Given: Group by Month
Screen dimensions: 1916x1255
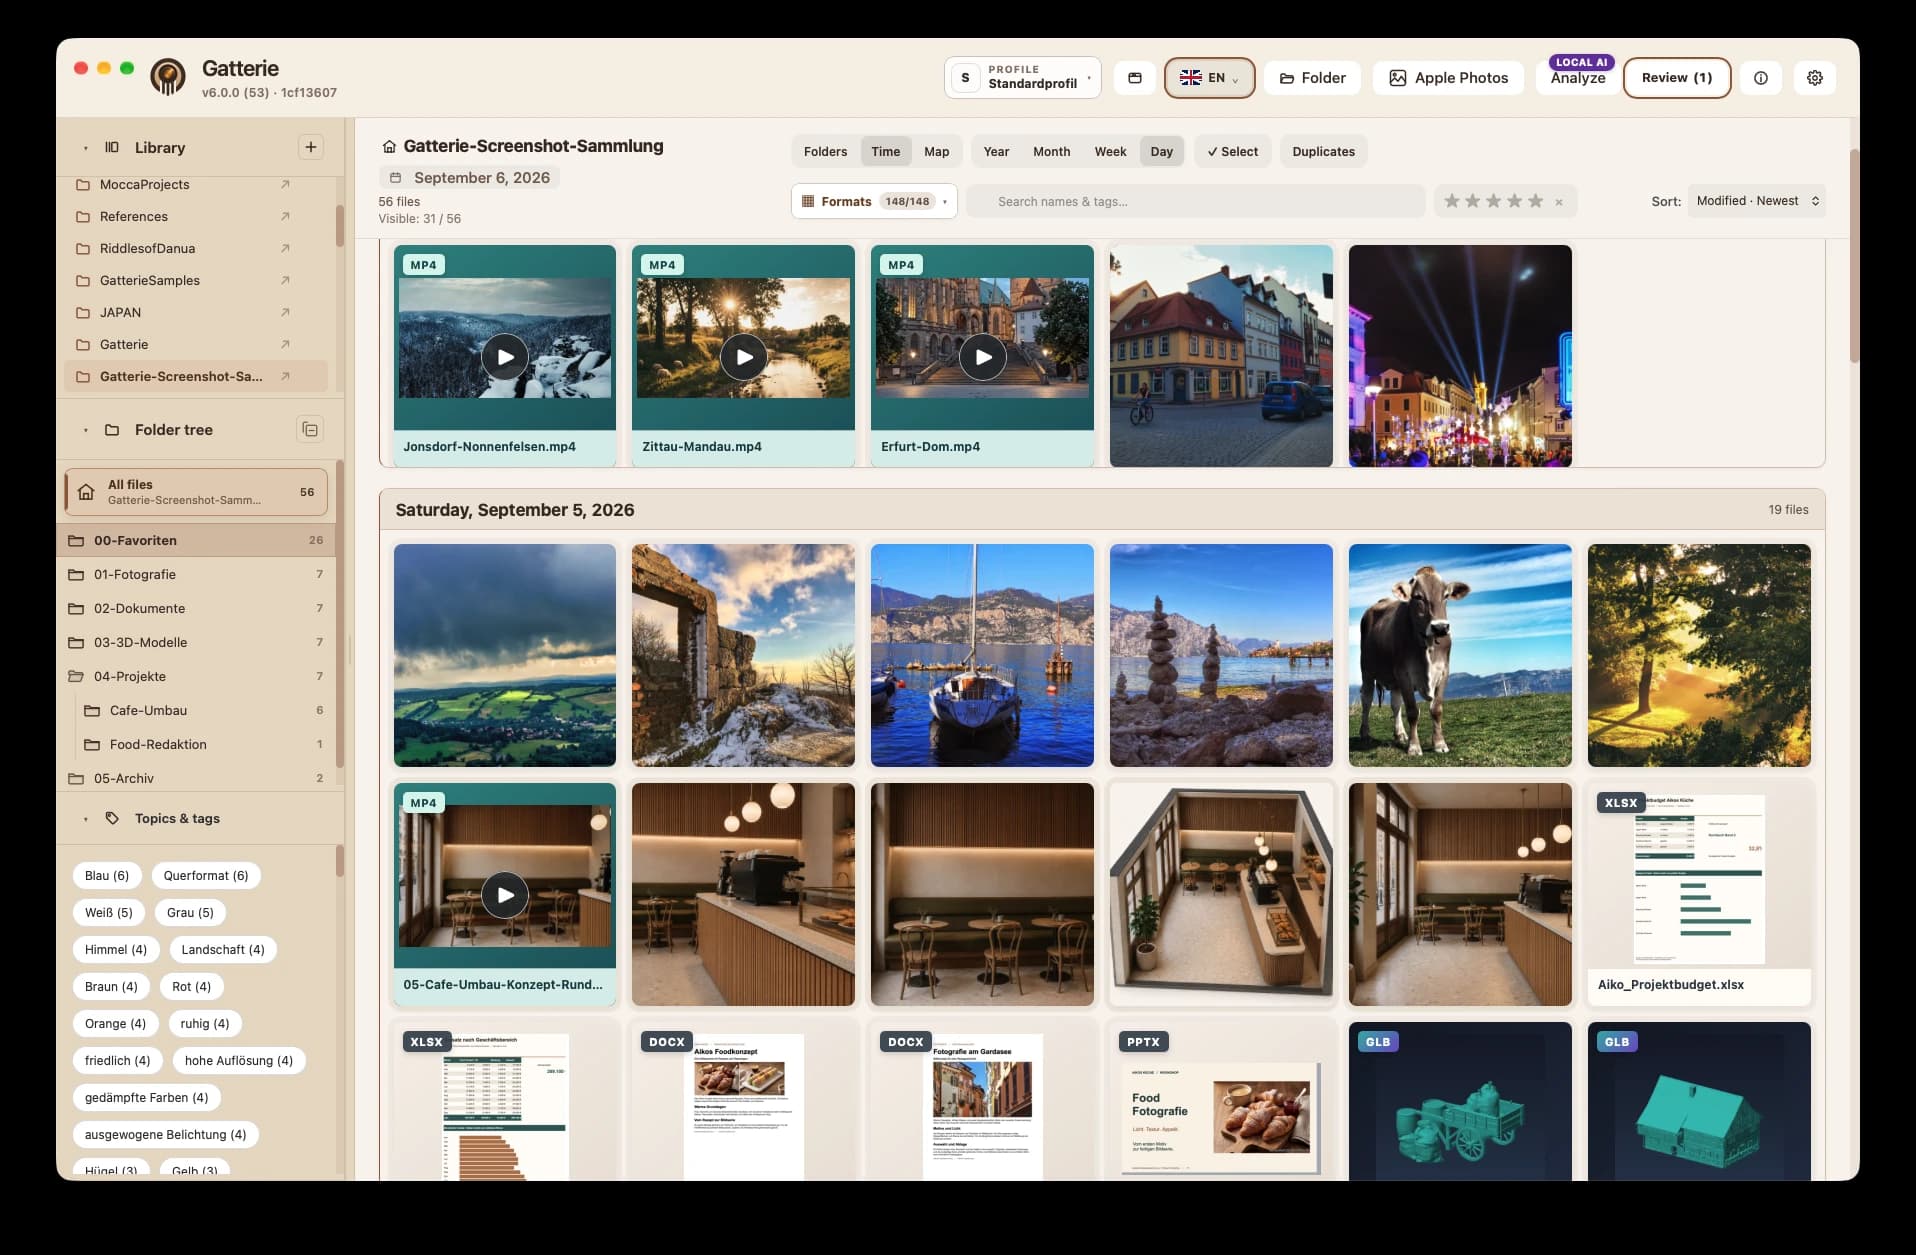Looking at the screenshot, I should [1051, 152].
